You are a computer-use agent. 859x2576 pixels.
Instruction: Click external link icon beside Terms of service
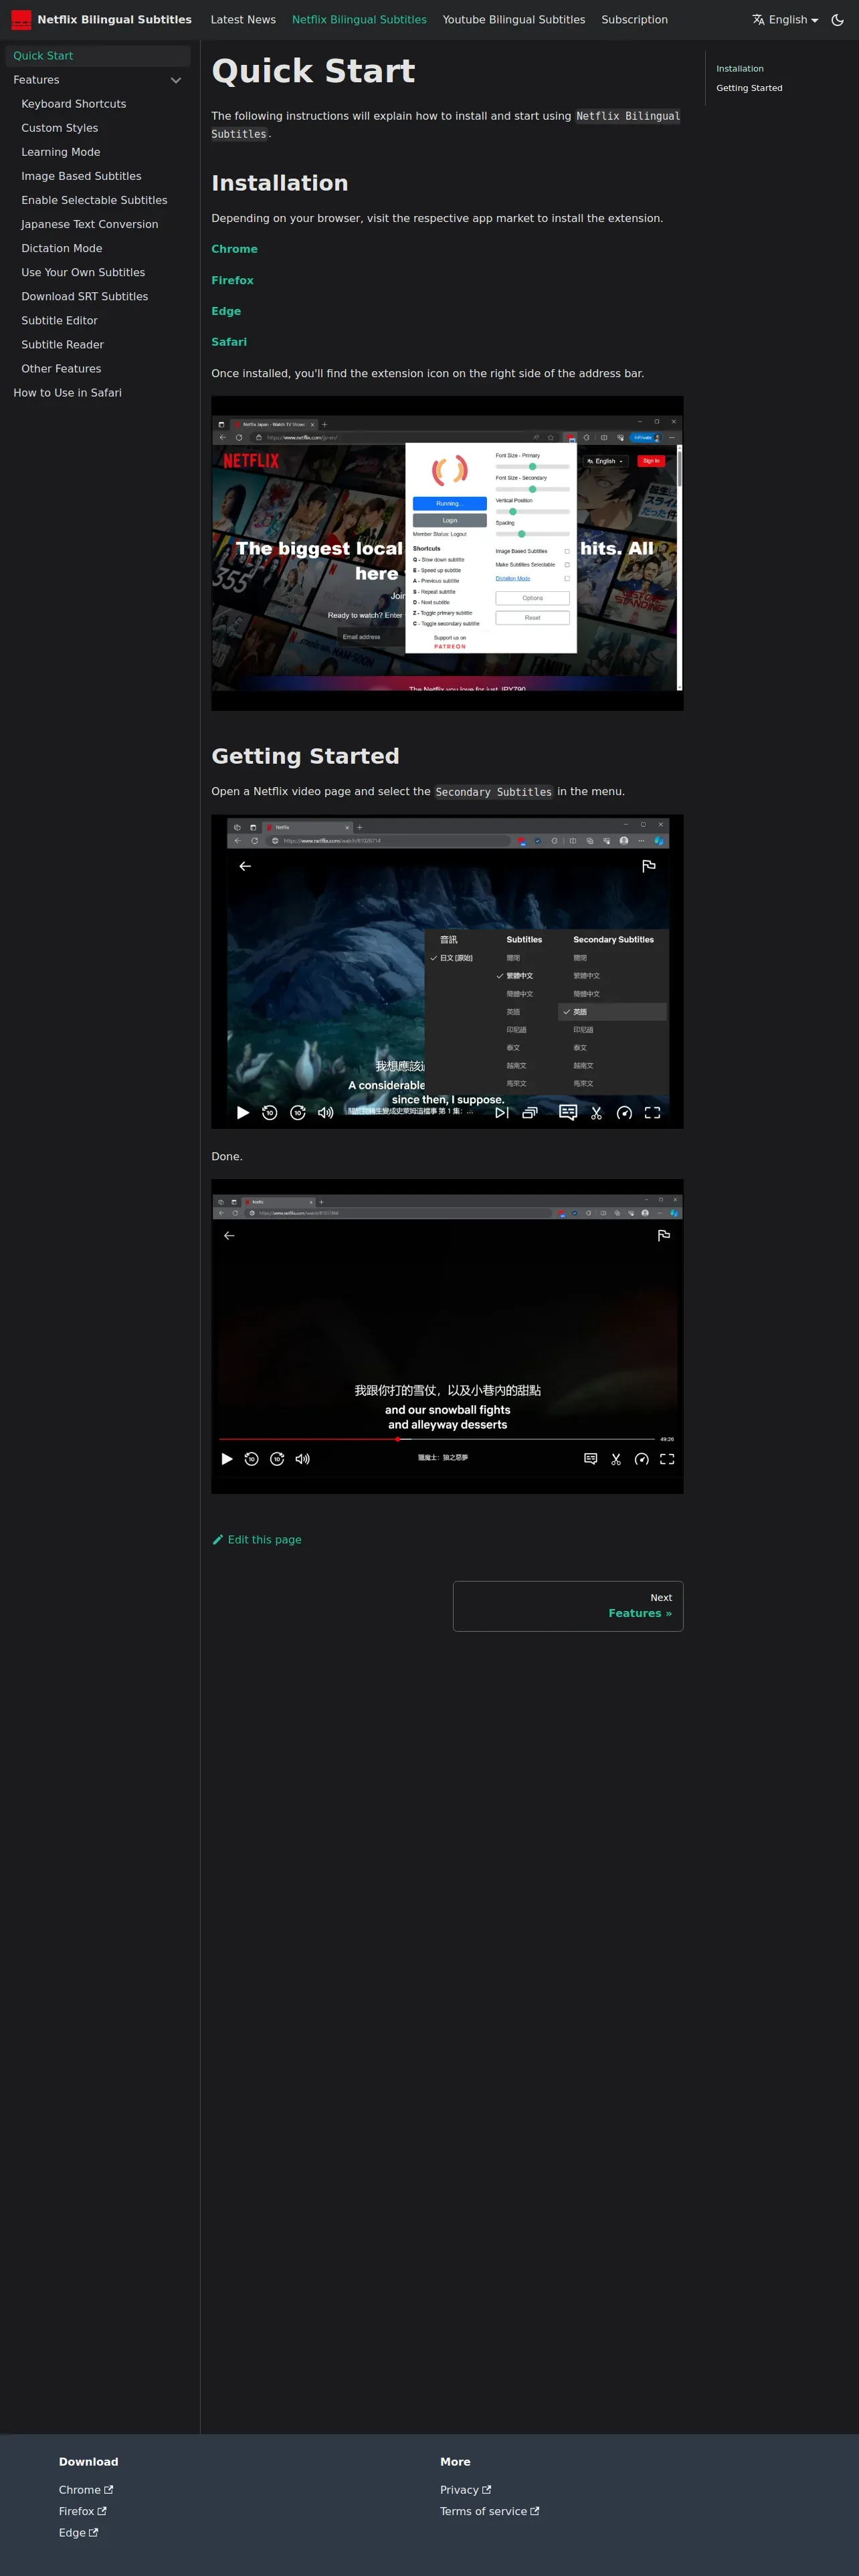click(535, 2510)
